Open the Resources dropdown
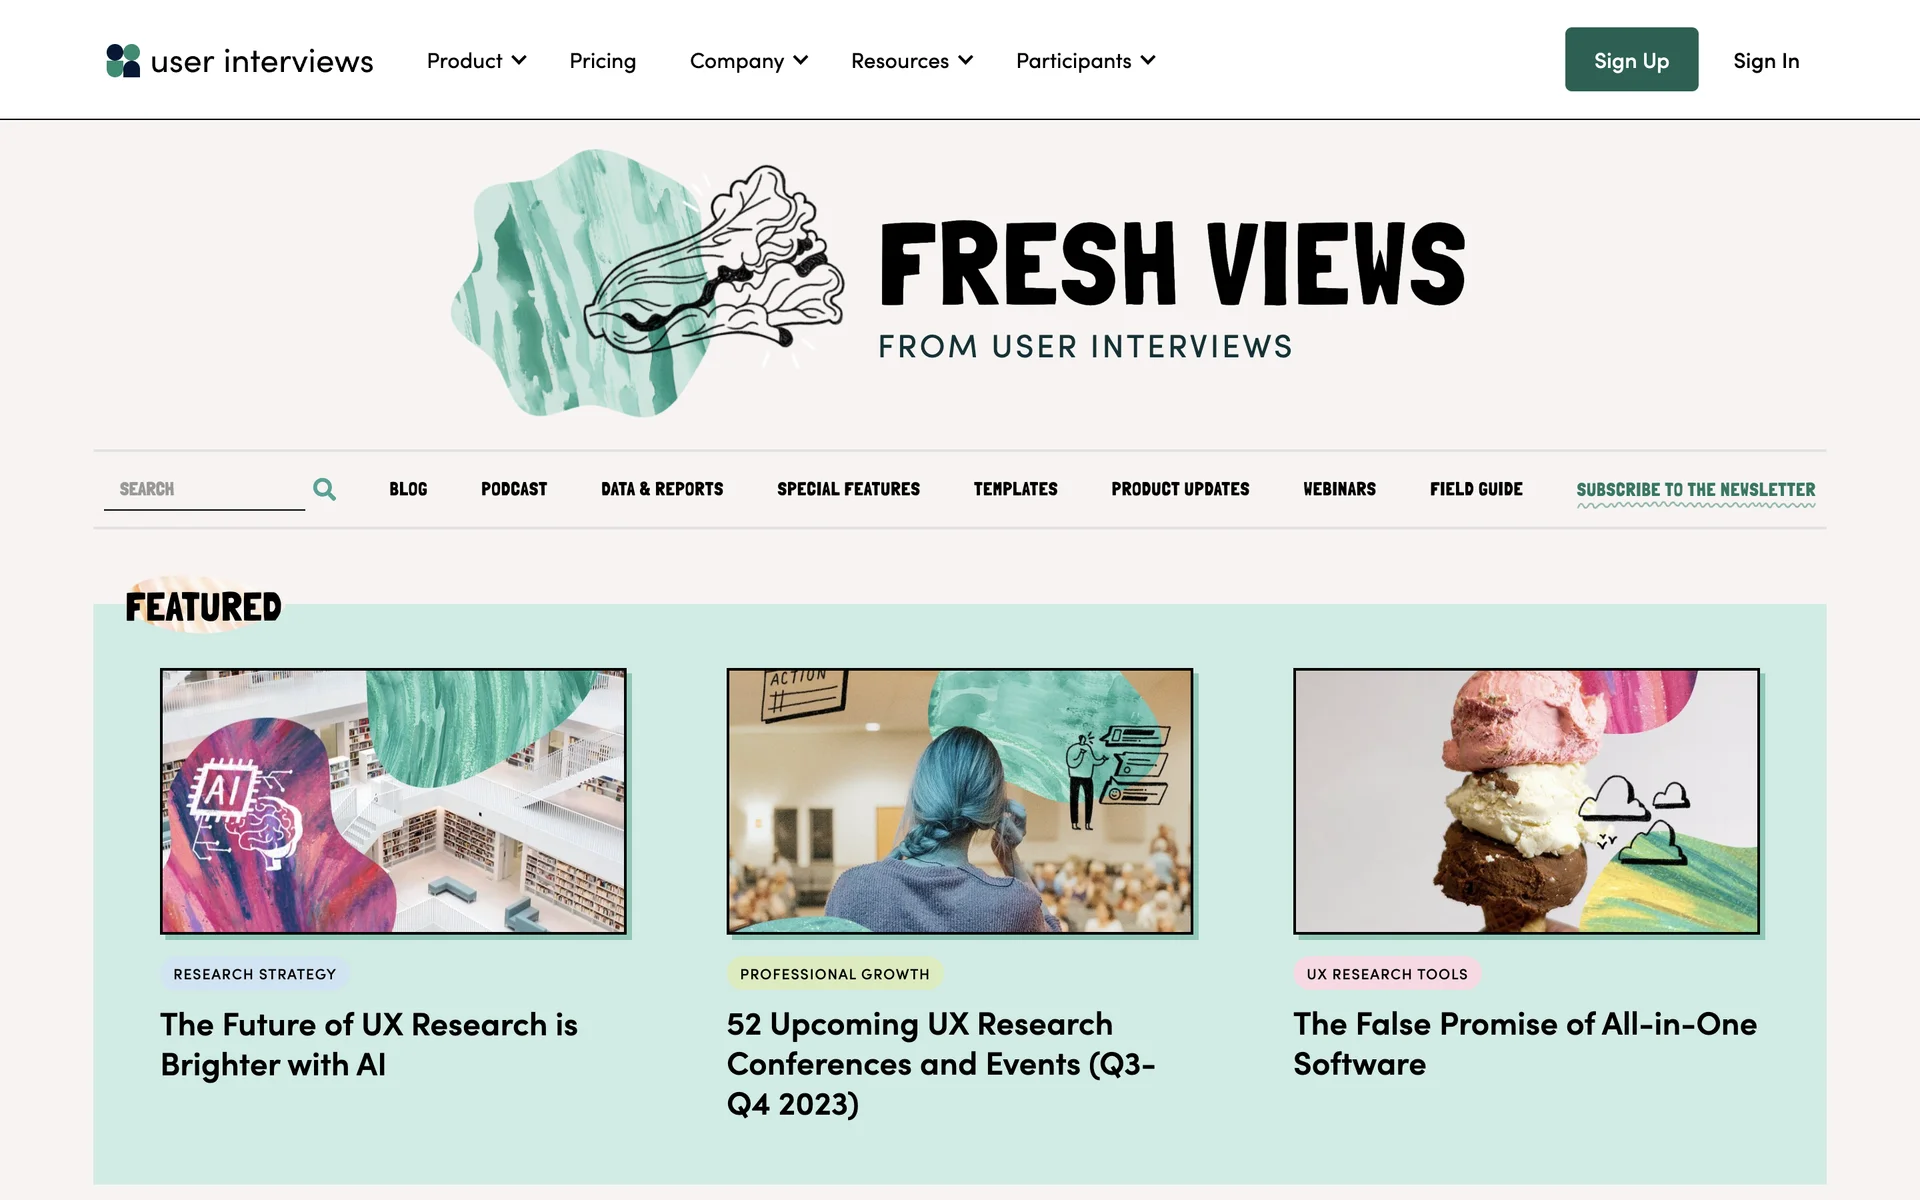The width and height of the screenshot is (1920, 1200). (911, 61)
